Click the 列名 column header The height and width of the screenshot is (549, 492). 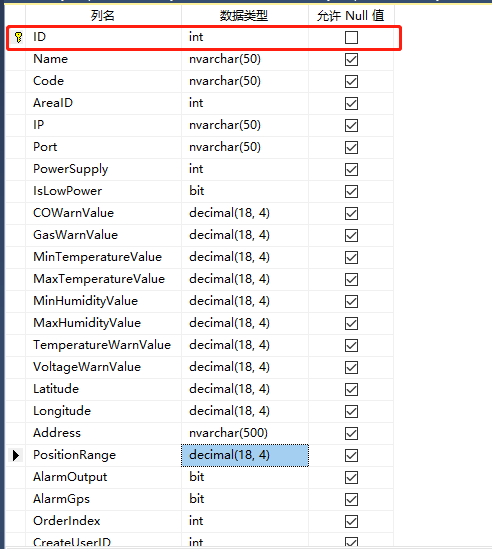coord(103,15)
